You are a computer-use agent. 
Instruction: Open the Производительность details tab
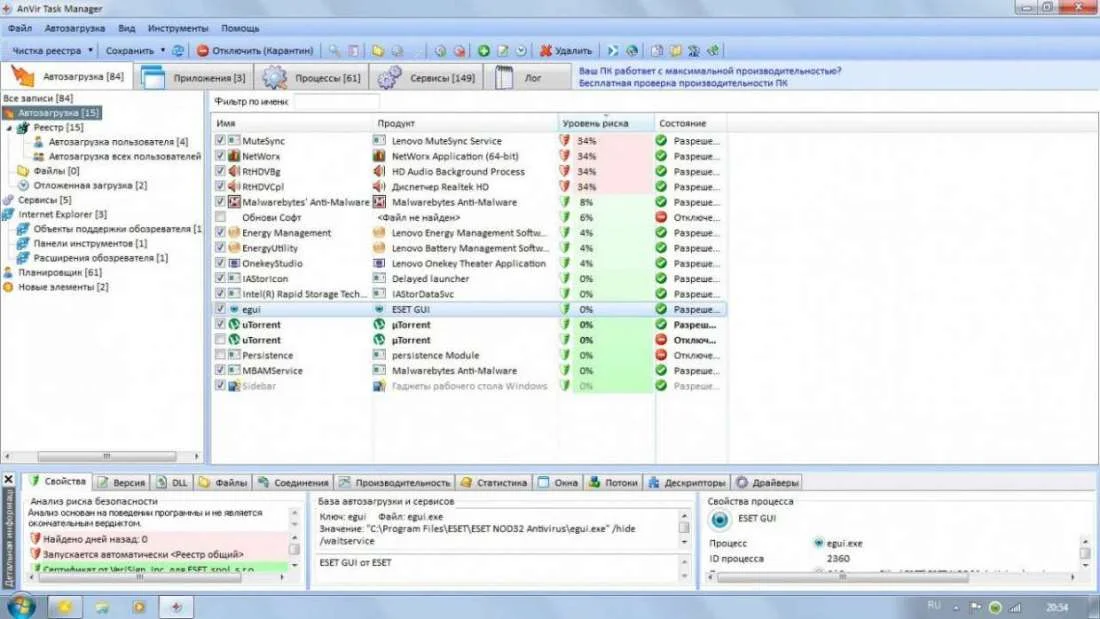[394, 482]
